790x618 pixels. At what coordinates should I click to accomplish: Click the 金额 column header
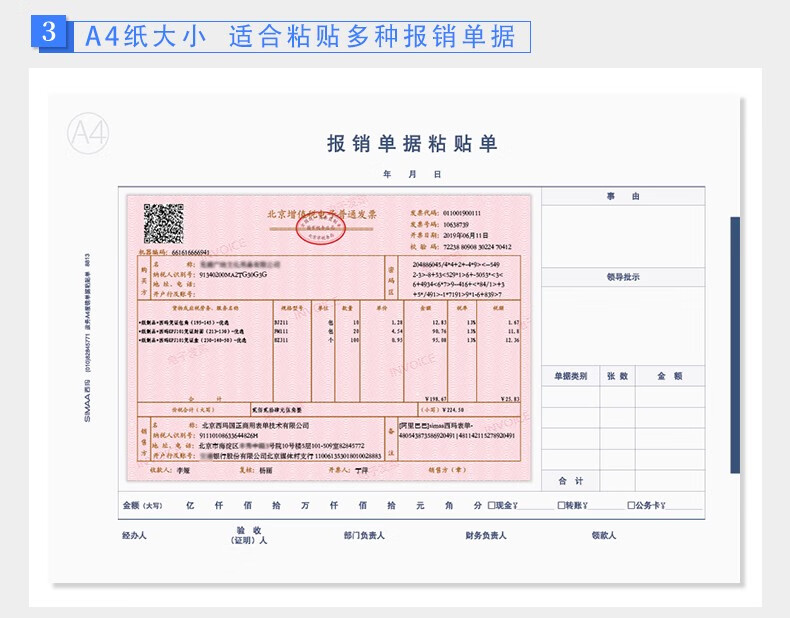pyautogui.click(x=668, y=376)
